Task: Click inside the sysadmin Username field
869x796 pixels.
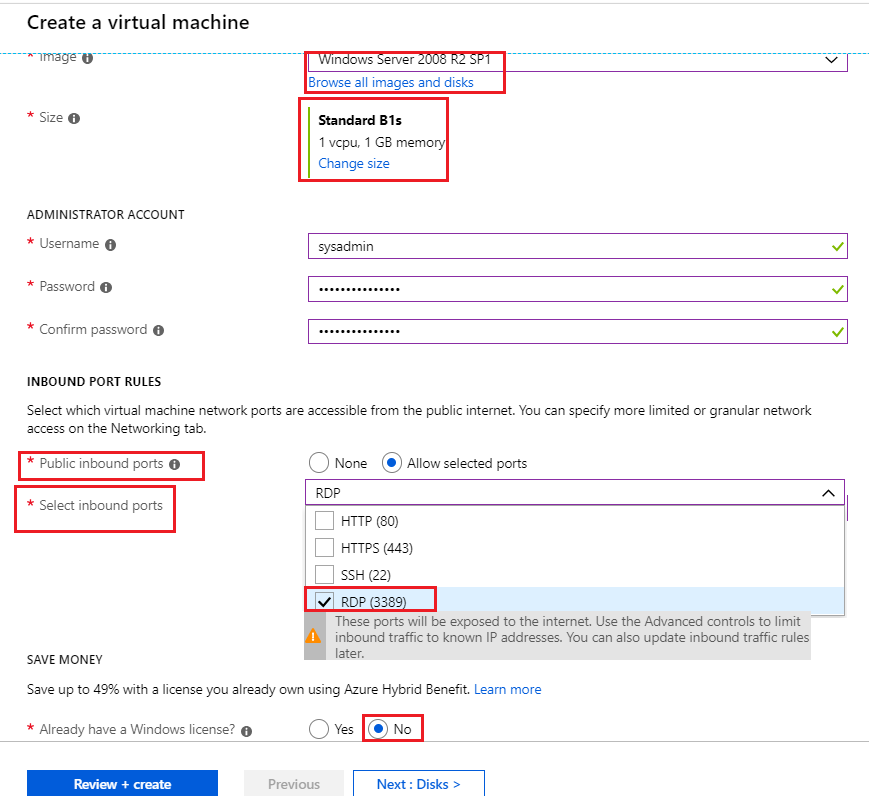Action: [575, 246]
